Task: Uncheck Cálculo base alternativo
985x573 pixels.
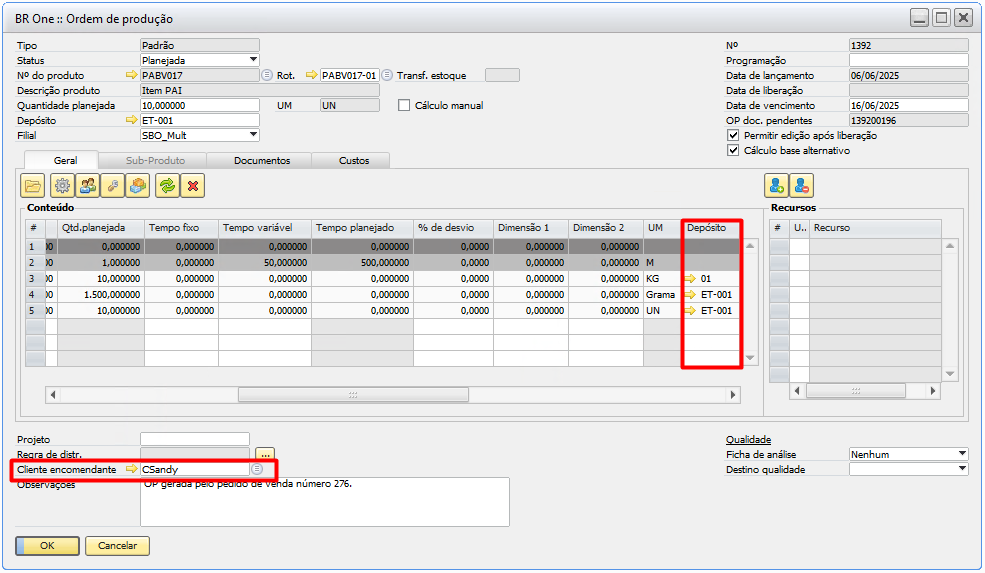Action: tap(733, 151)
